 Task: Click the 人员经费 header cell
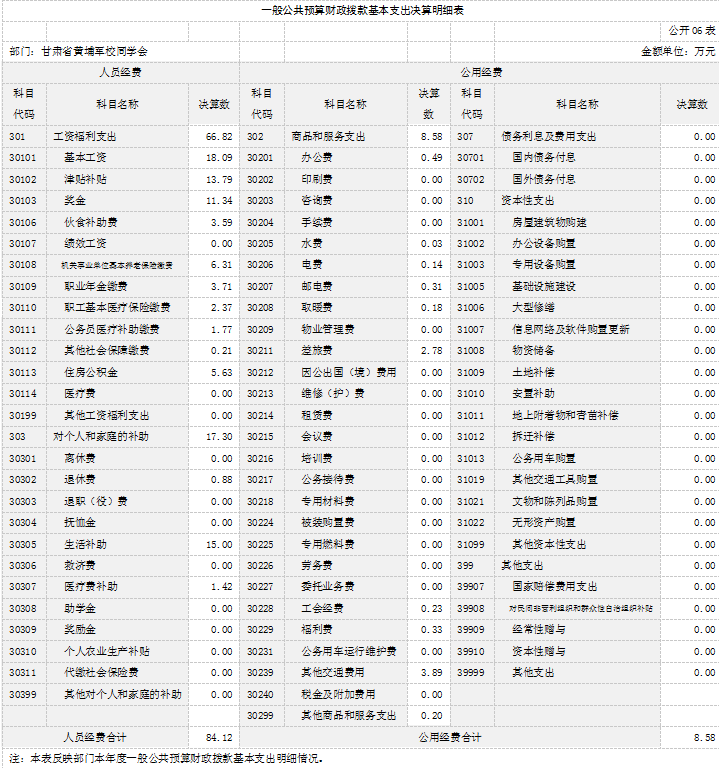120,72
